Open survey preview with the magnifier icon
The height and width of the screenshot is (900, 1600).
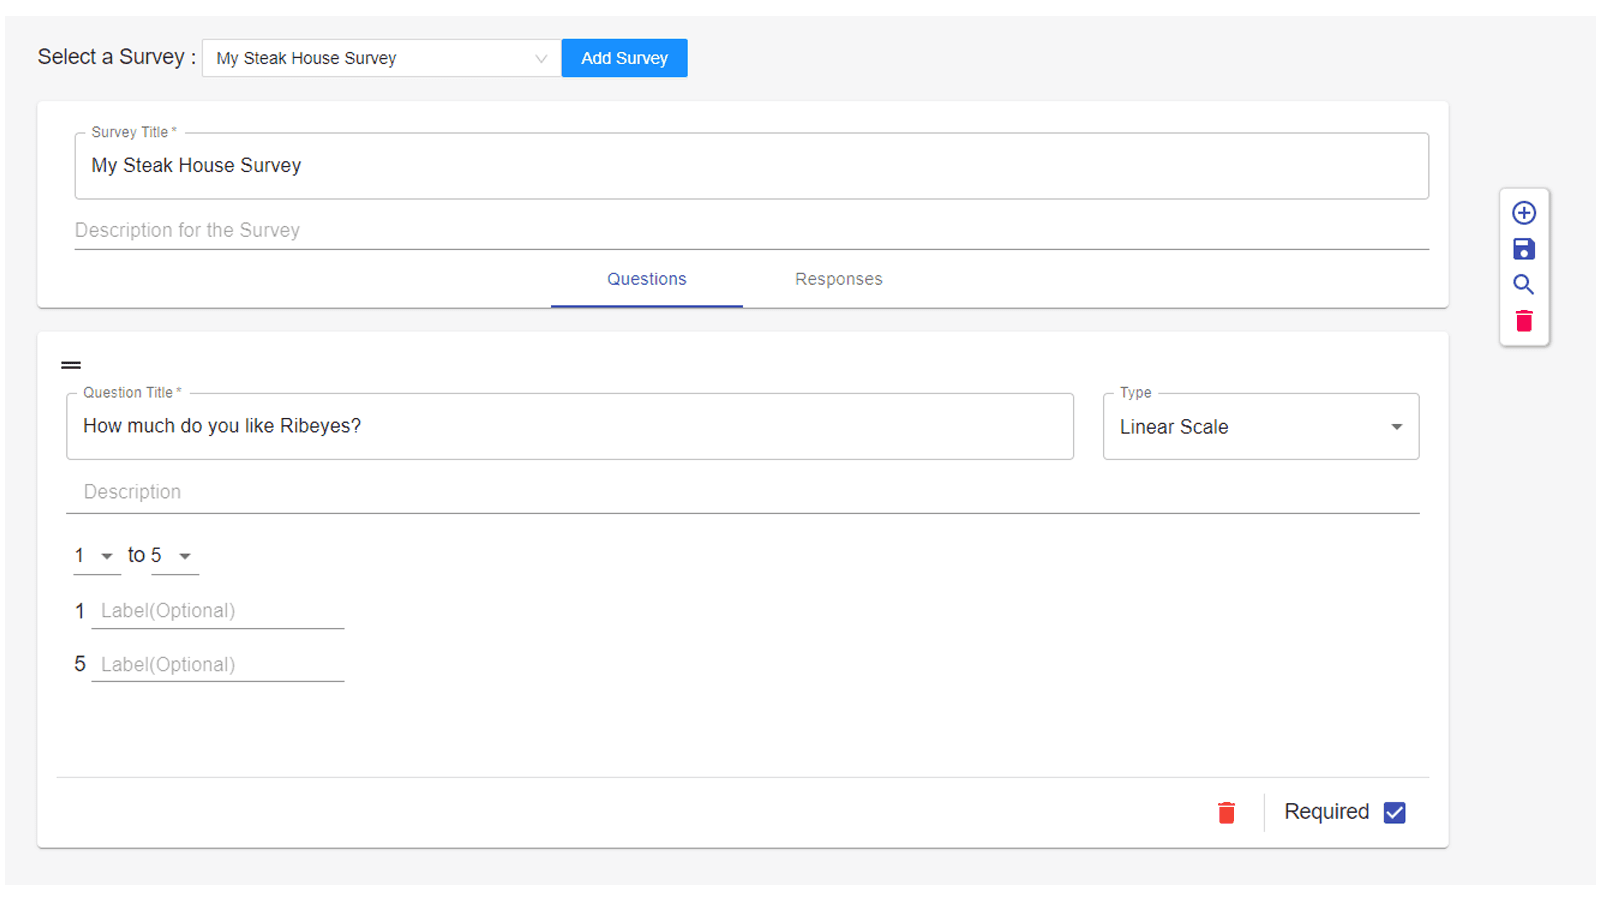(x=1523, y=284)
